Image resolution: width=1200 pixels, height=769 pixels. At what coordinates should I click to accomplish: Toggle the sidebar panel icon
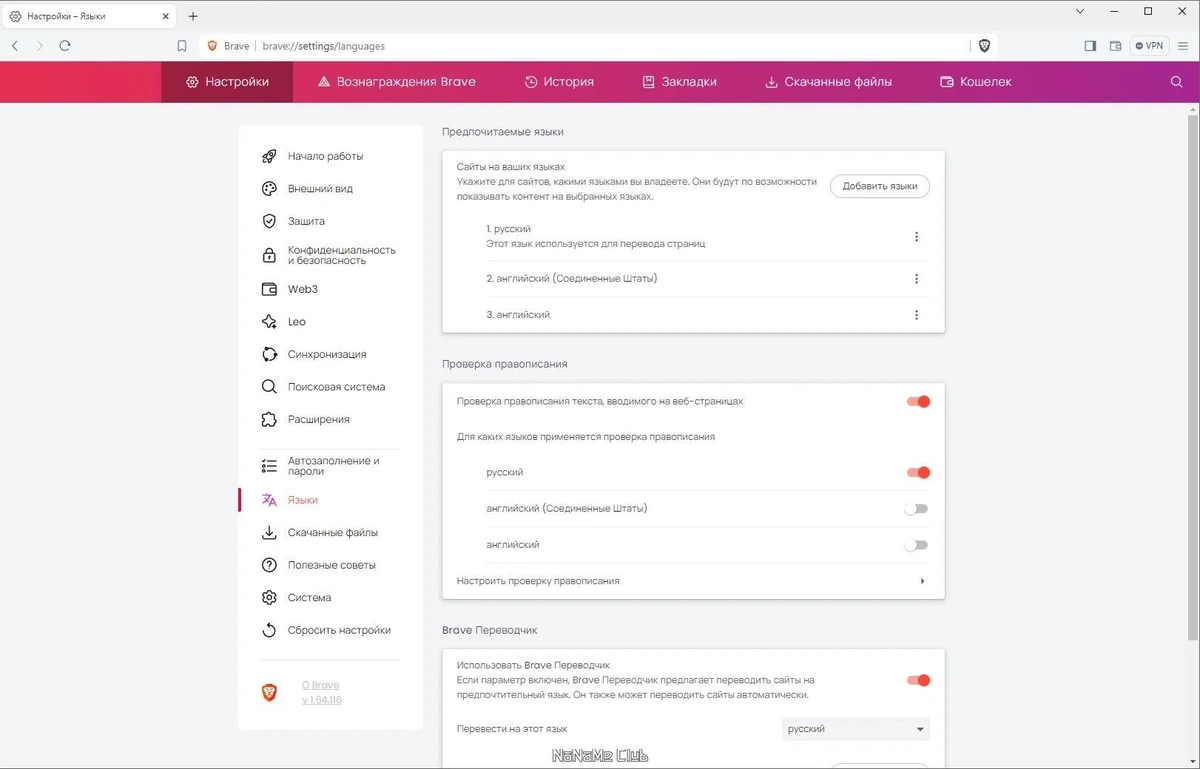click(x=1090, y=46)
